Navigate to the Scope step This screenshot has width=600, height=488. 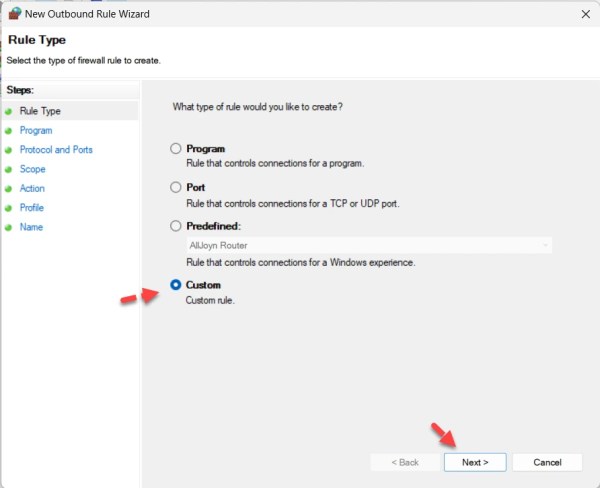coord(33,169)
